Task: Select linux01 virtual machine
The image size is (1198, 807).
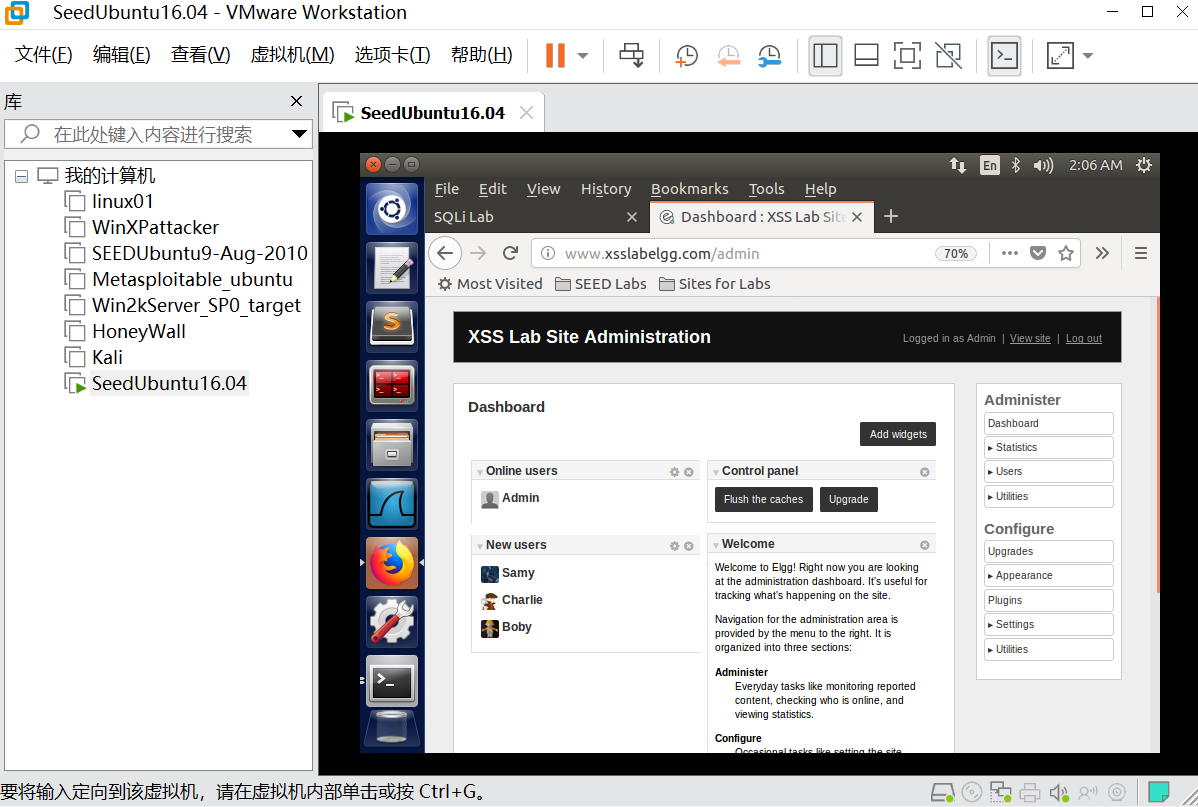Action: (122, 202)
